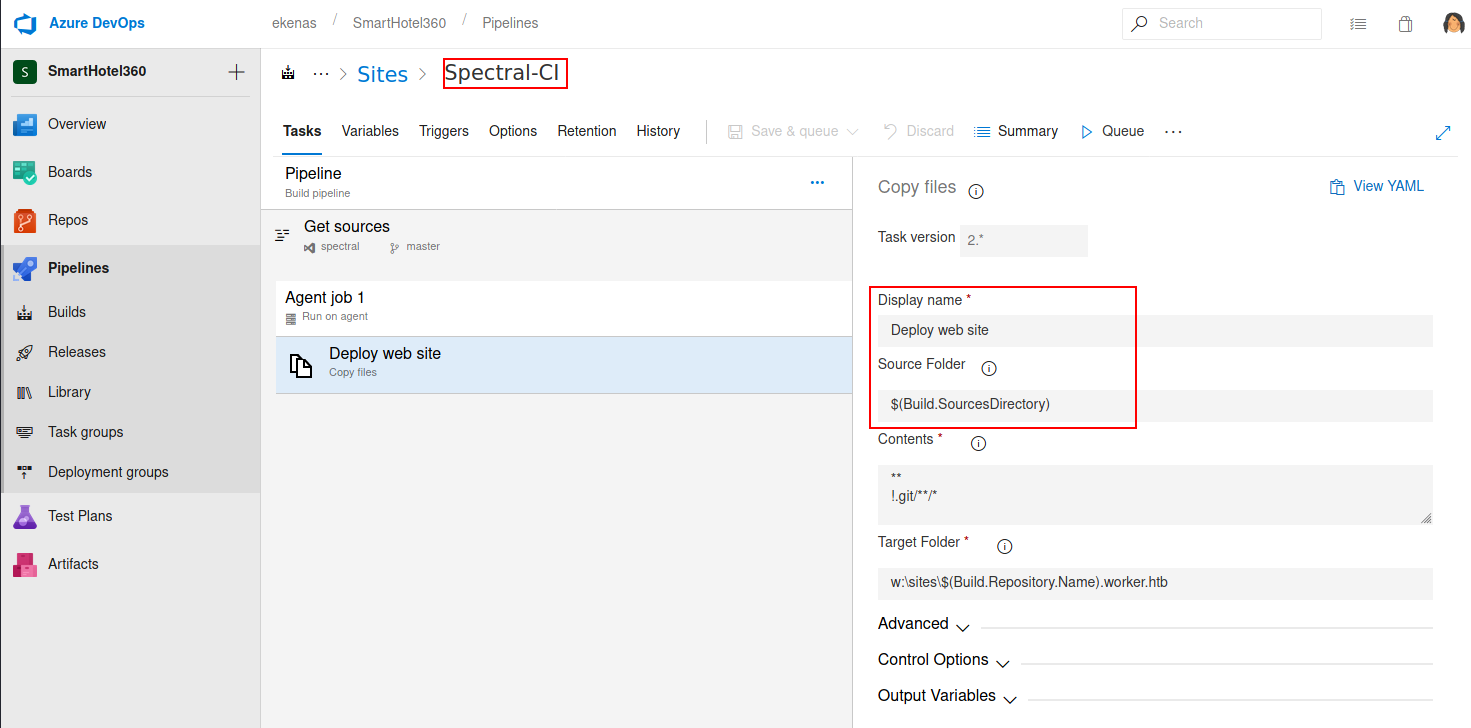Image resolution: width=1471 pixels, height=728 pixels.
Task: Open the user profile avatar
Action: point(1454,24)
